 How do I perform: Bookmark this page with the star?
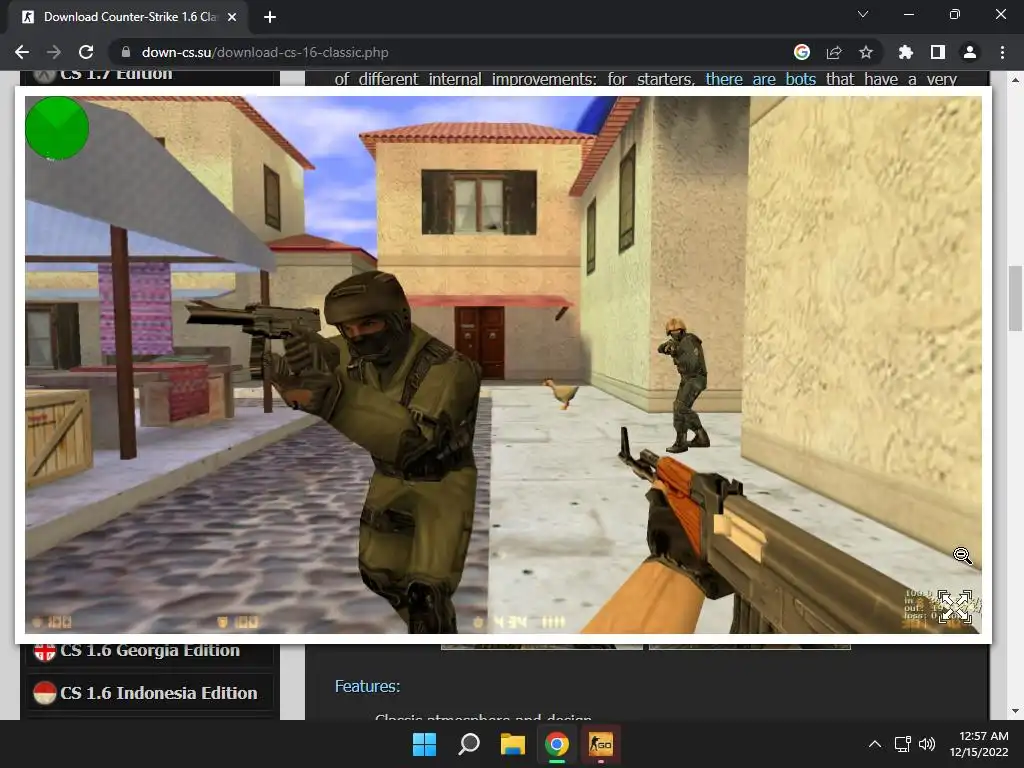[x=866, y=52]
